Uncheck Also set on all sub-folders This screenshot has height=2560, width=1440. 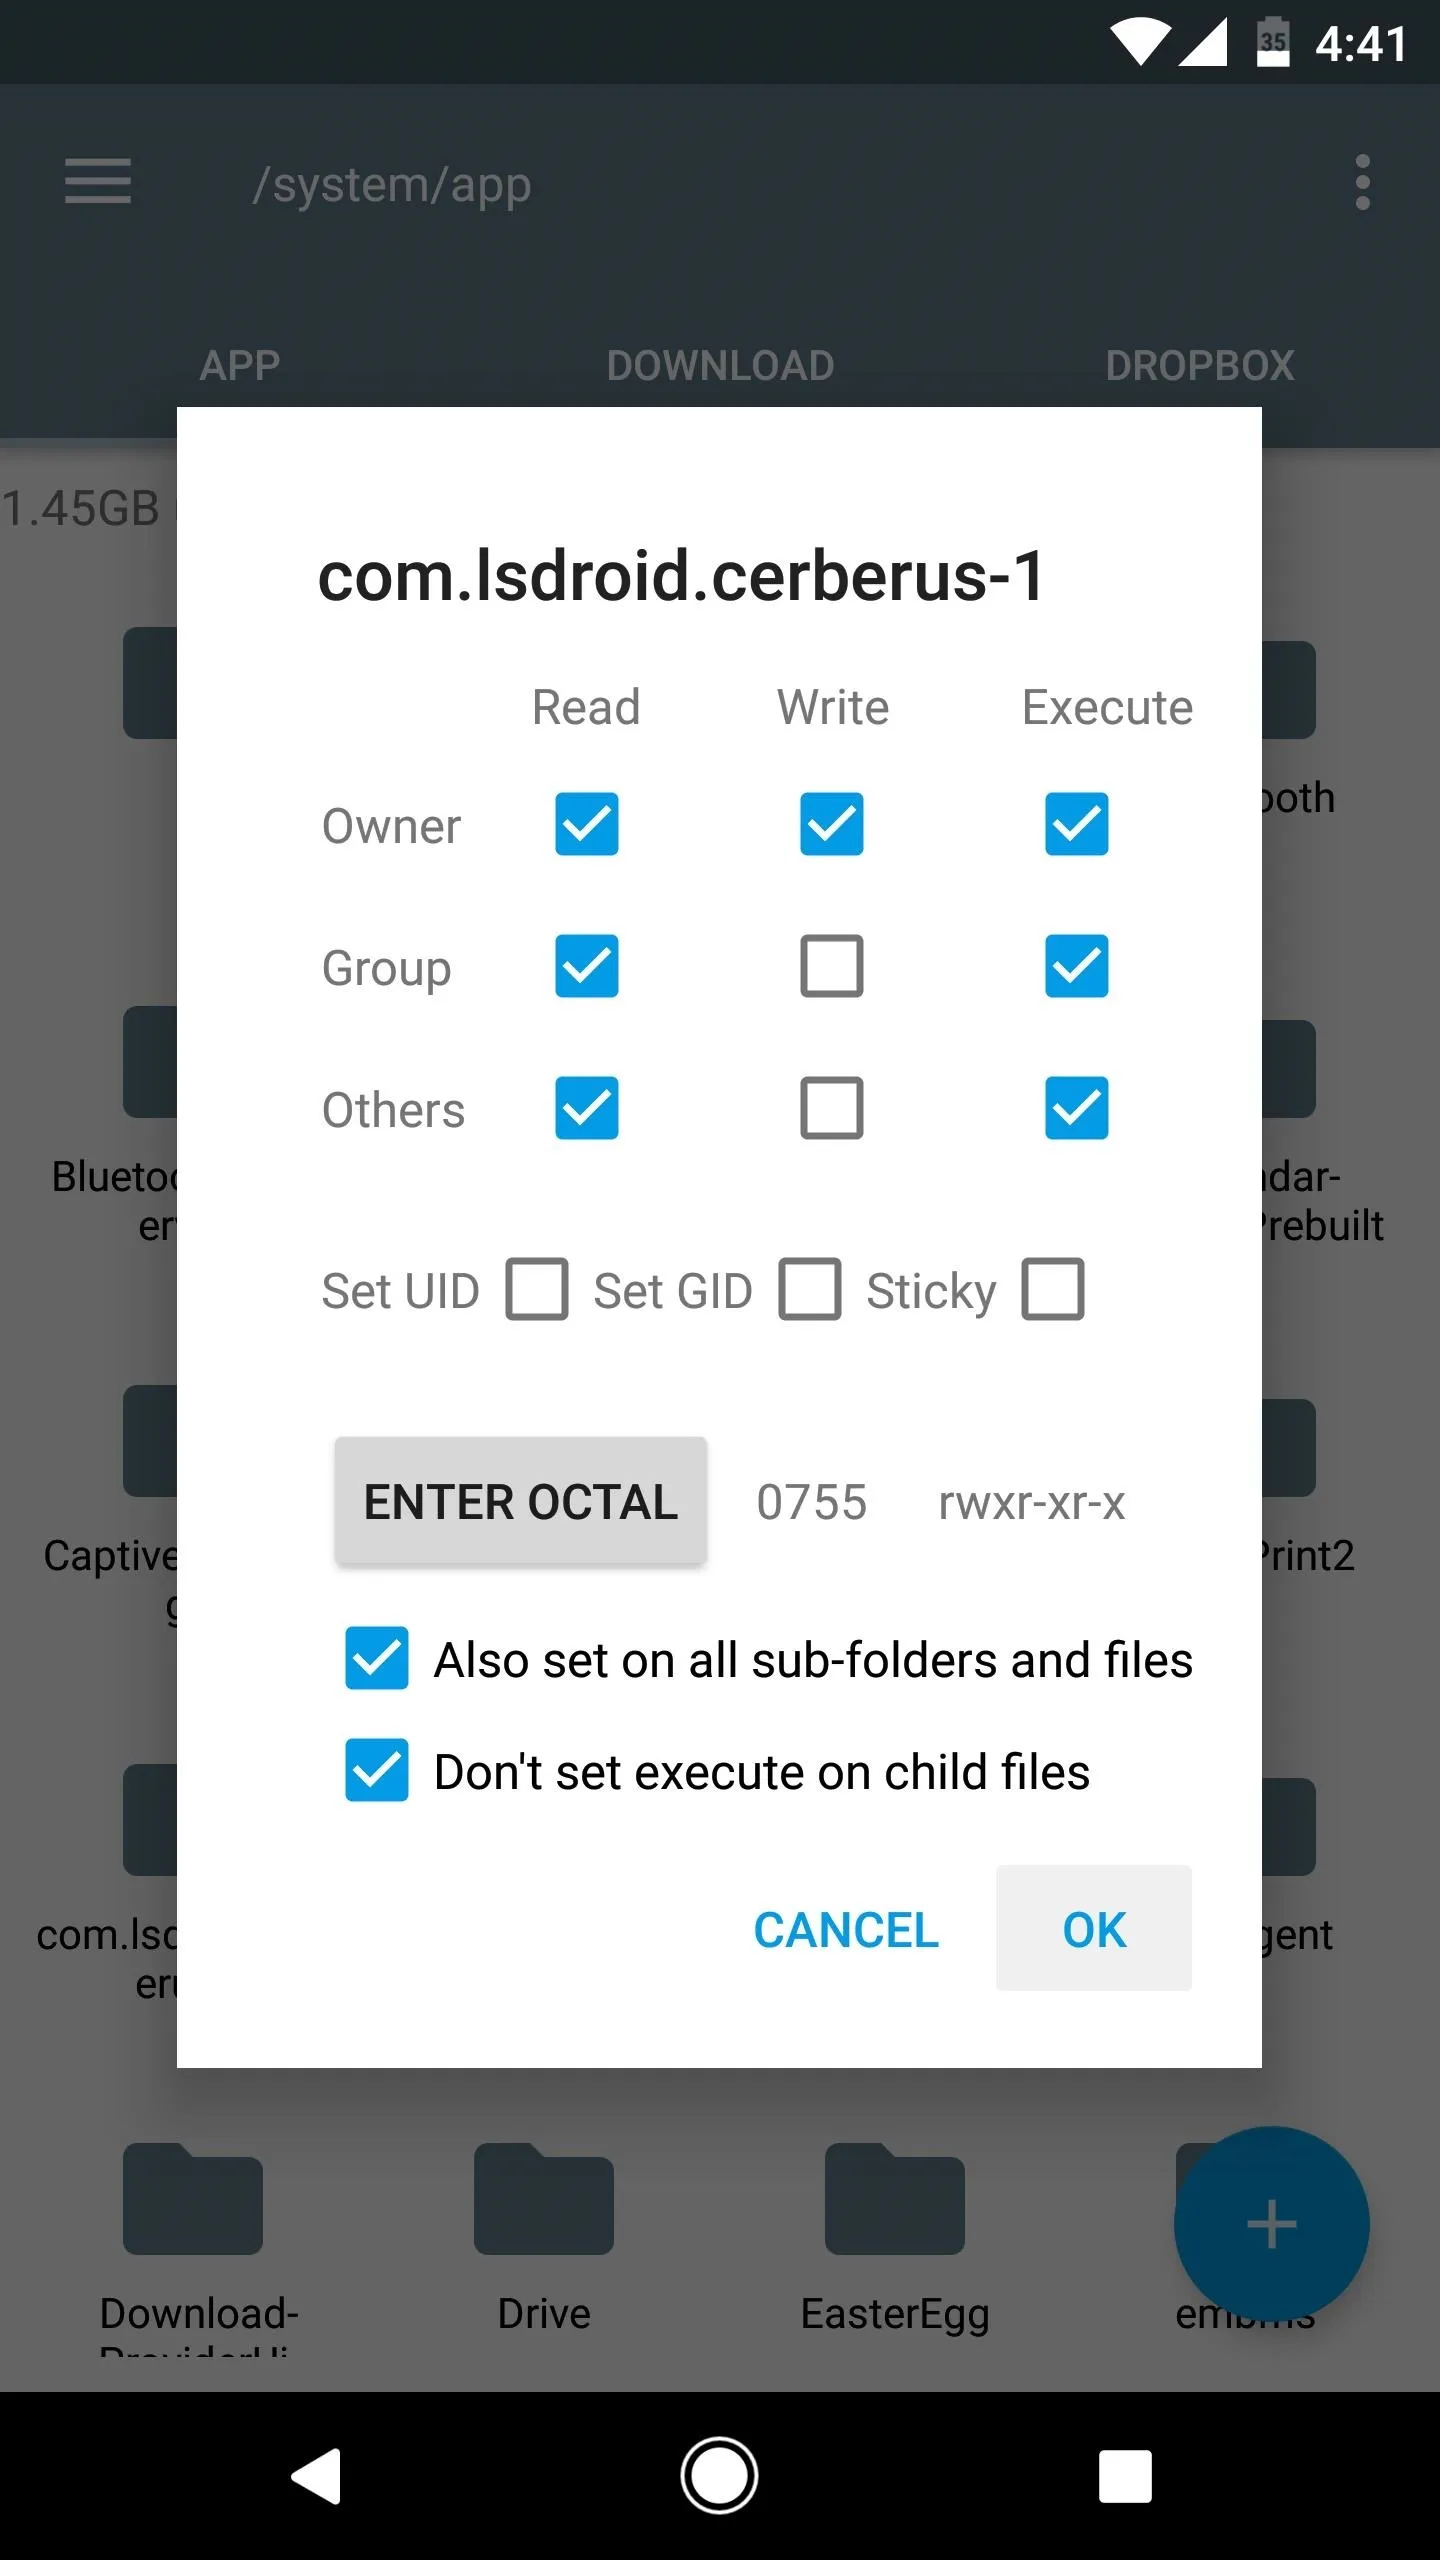377,1658
